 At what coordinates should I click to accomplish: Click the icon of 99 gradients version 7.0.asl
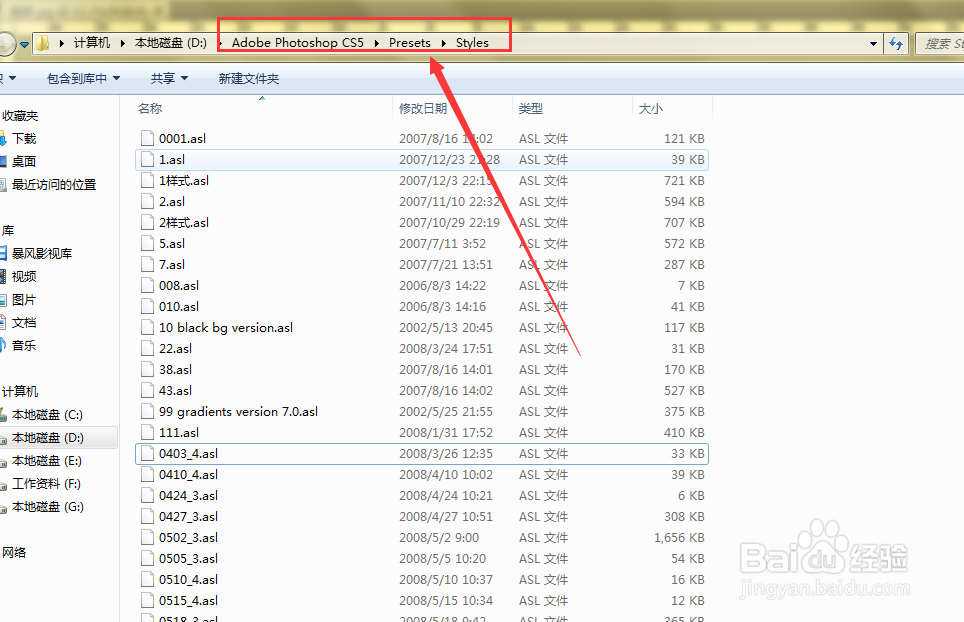tap(147, 411)
